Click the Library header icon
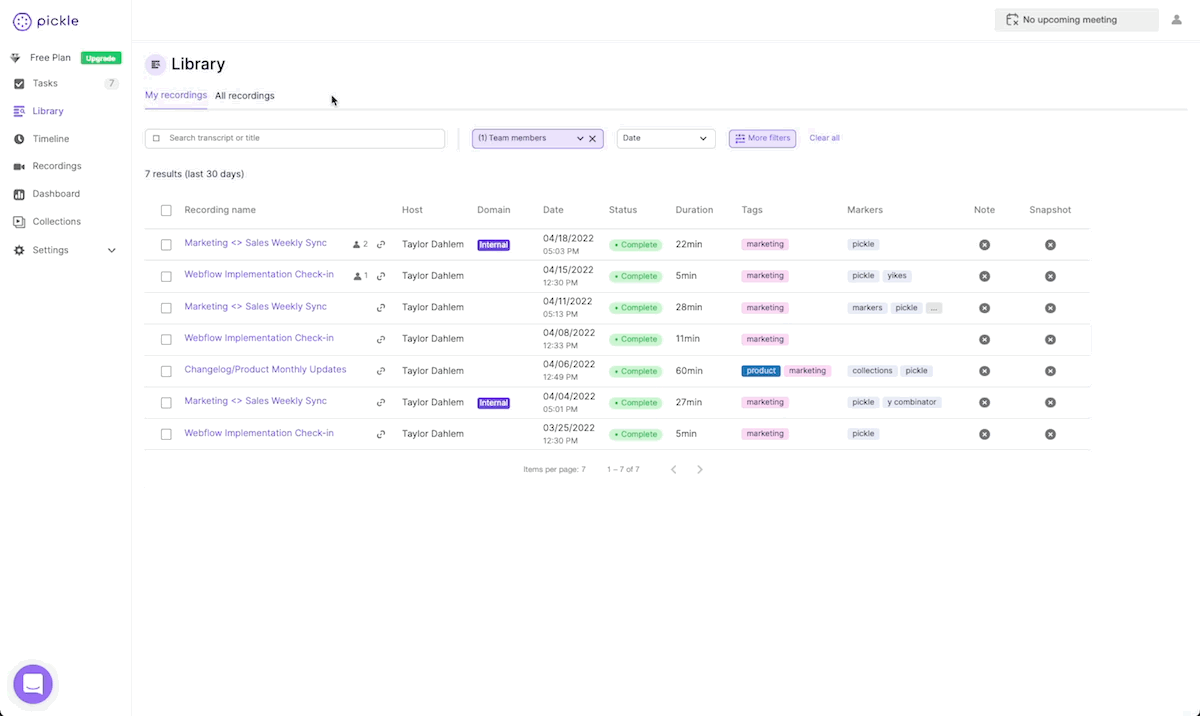The height and width of the screenshot is (716, 1200). click(155, 64)
